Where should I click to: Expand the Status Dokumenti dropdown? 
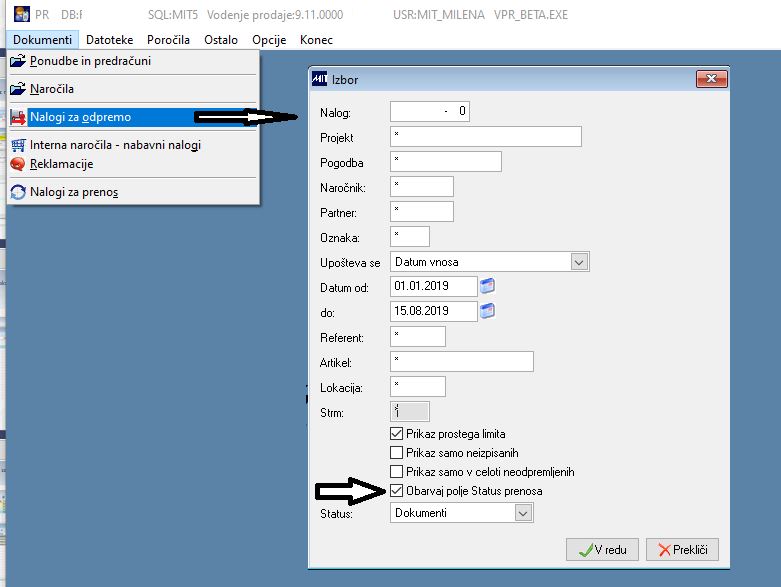click(523, 513)
